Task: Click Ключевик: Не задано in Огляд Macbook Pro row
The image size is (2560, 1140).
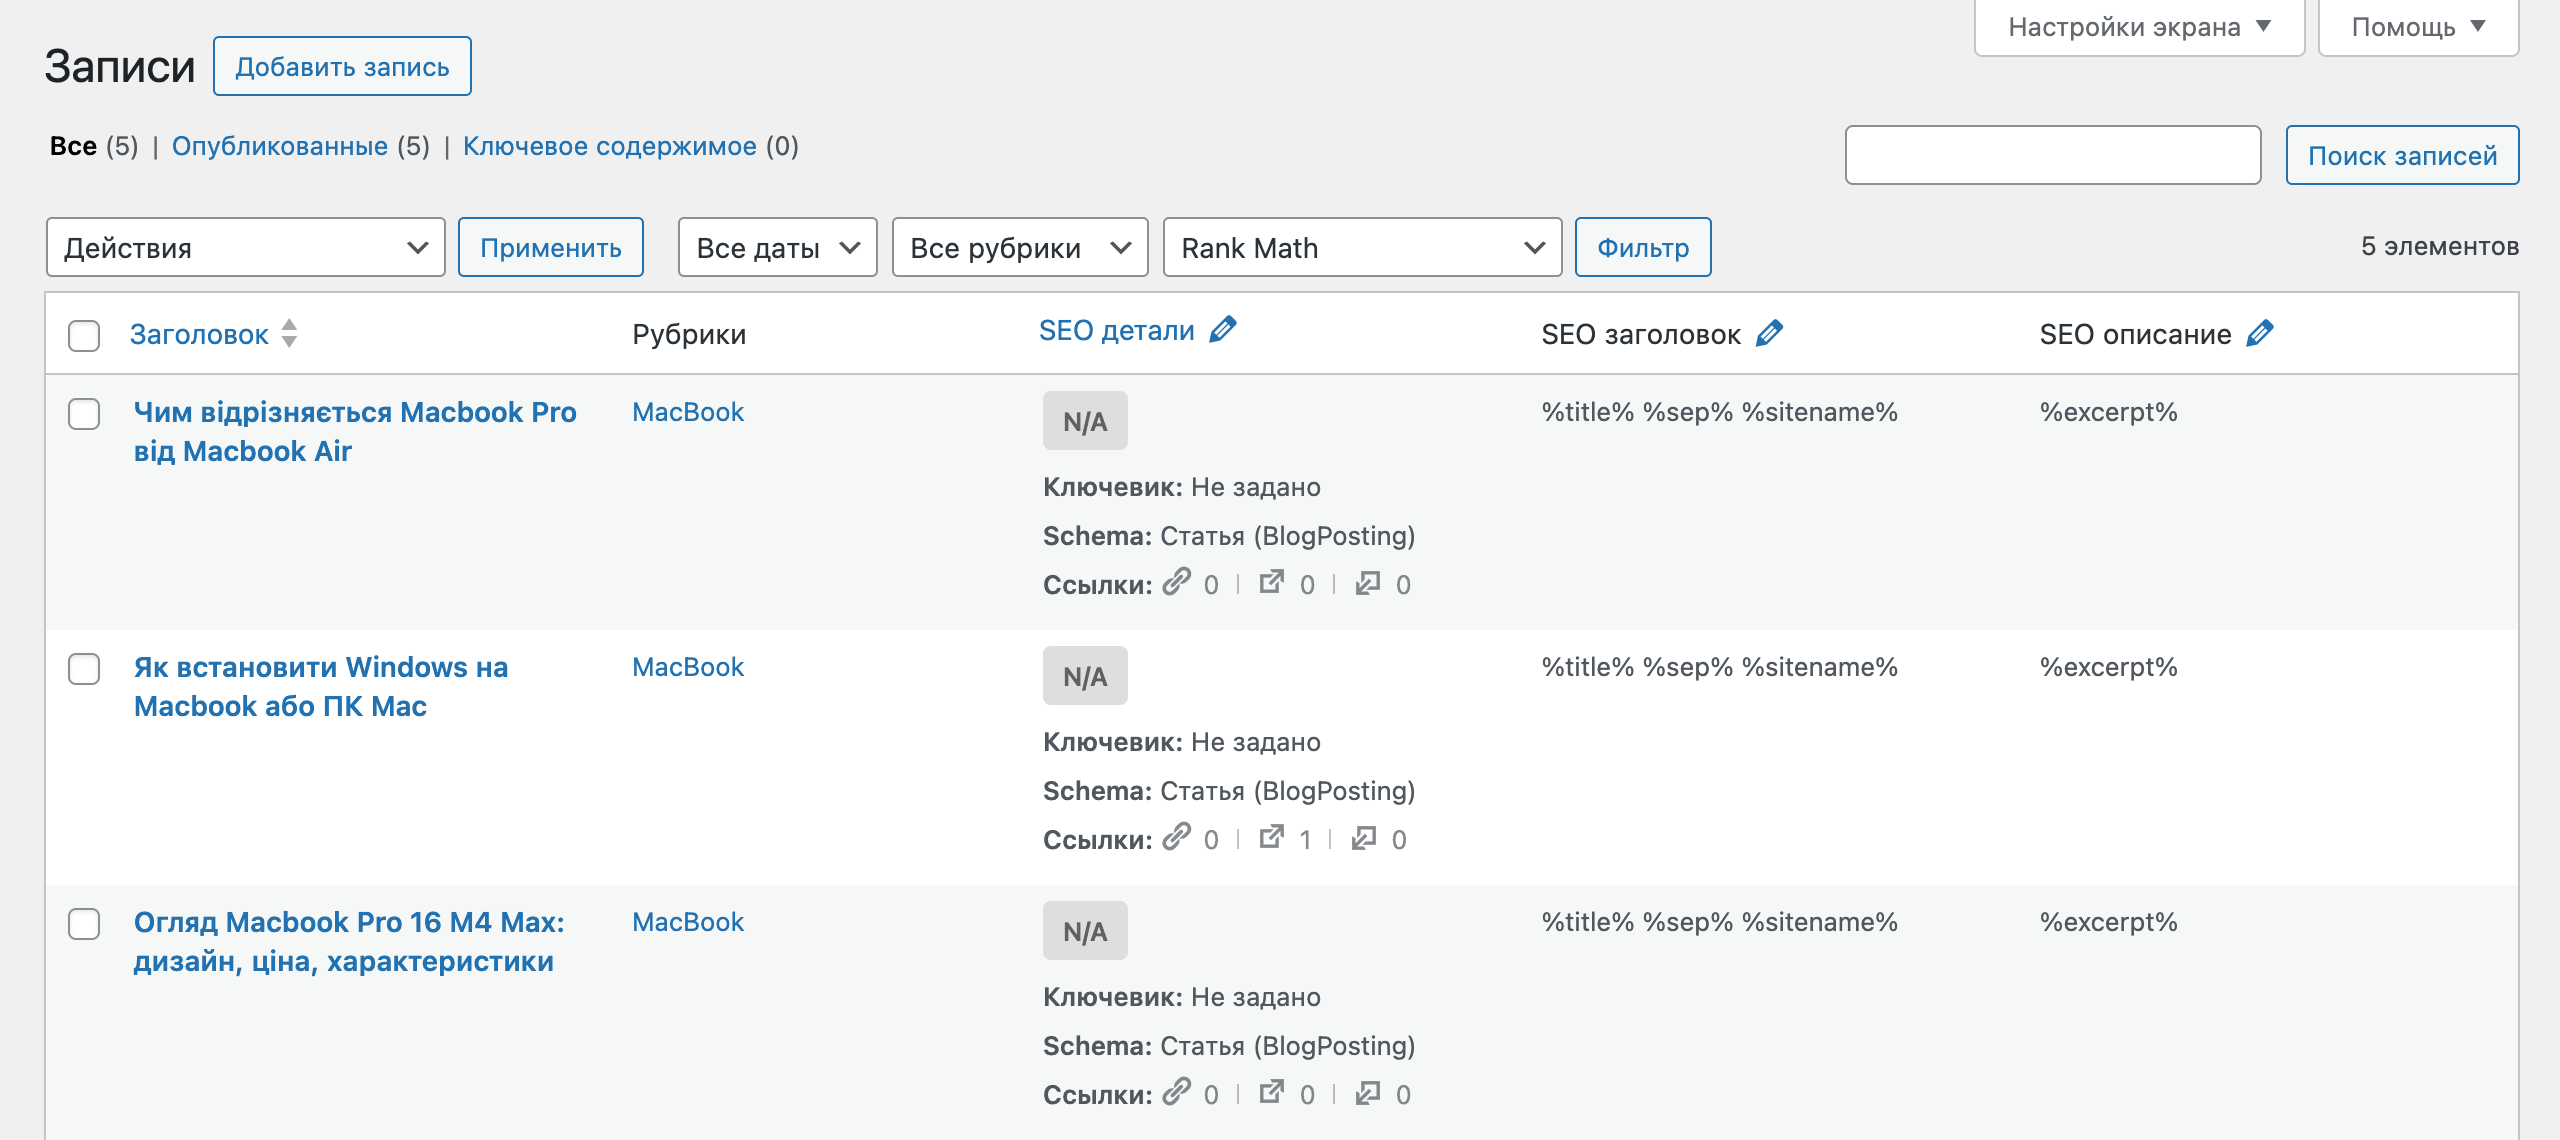Action: click(1182, 997)
